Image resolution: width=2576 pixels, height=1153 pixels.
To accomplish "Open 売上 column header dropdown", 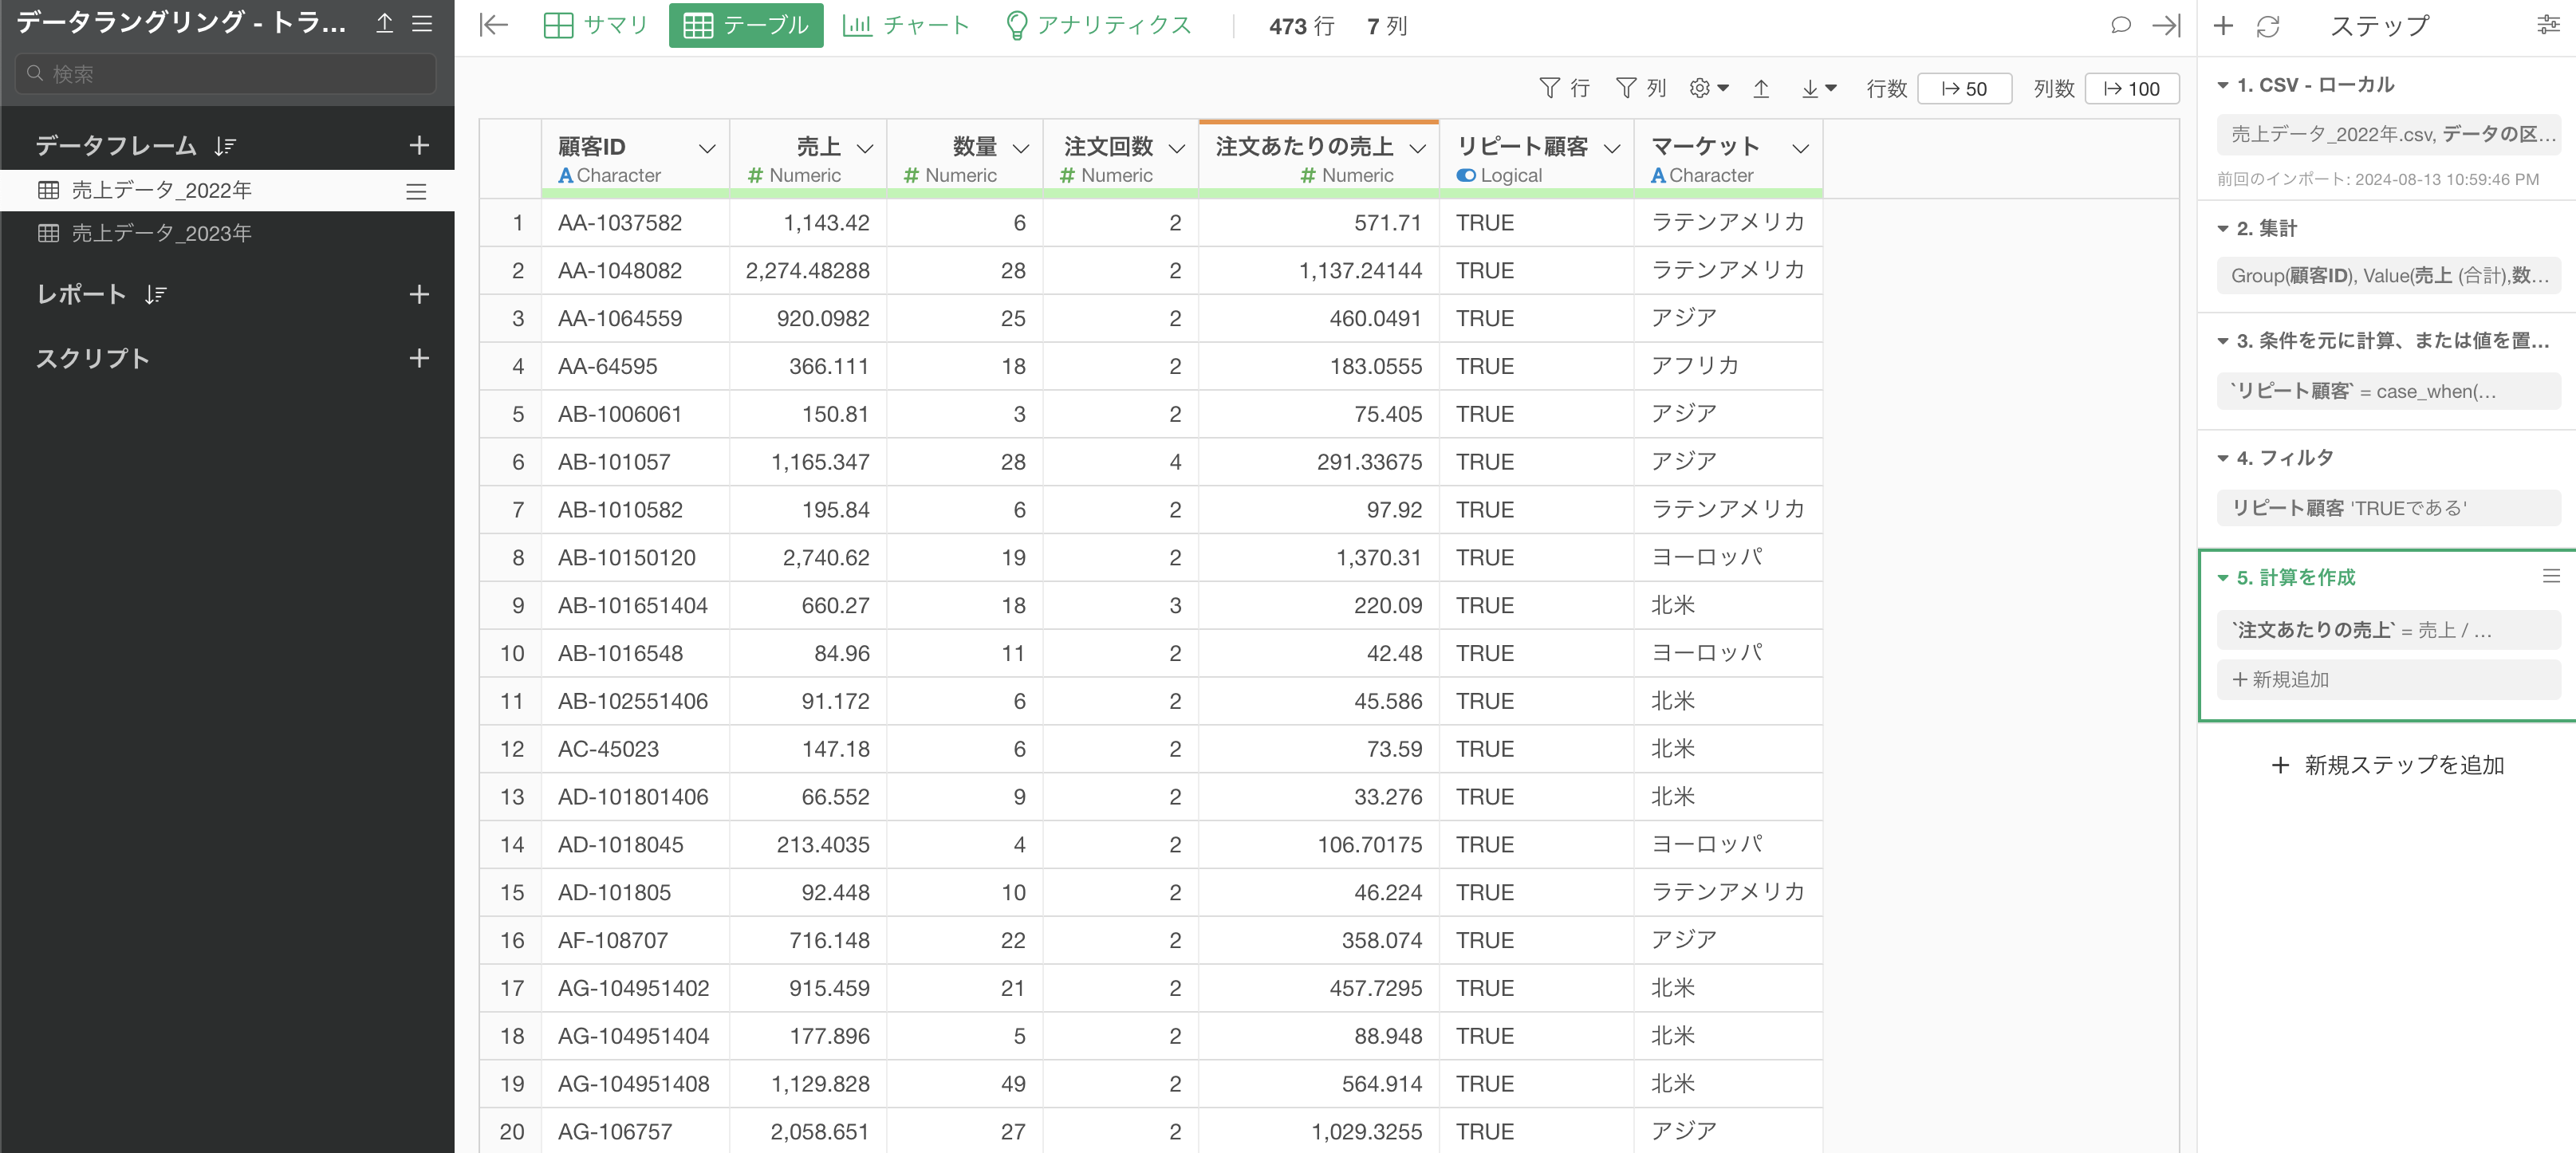I will click(x=865, y=148).
